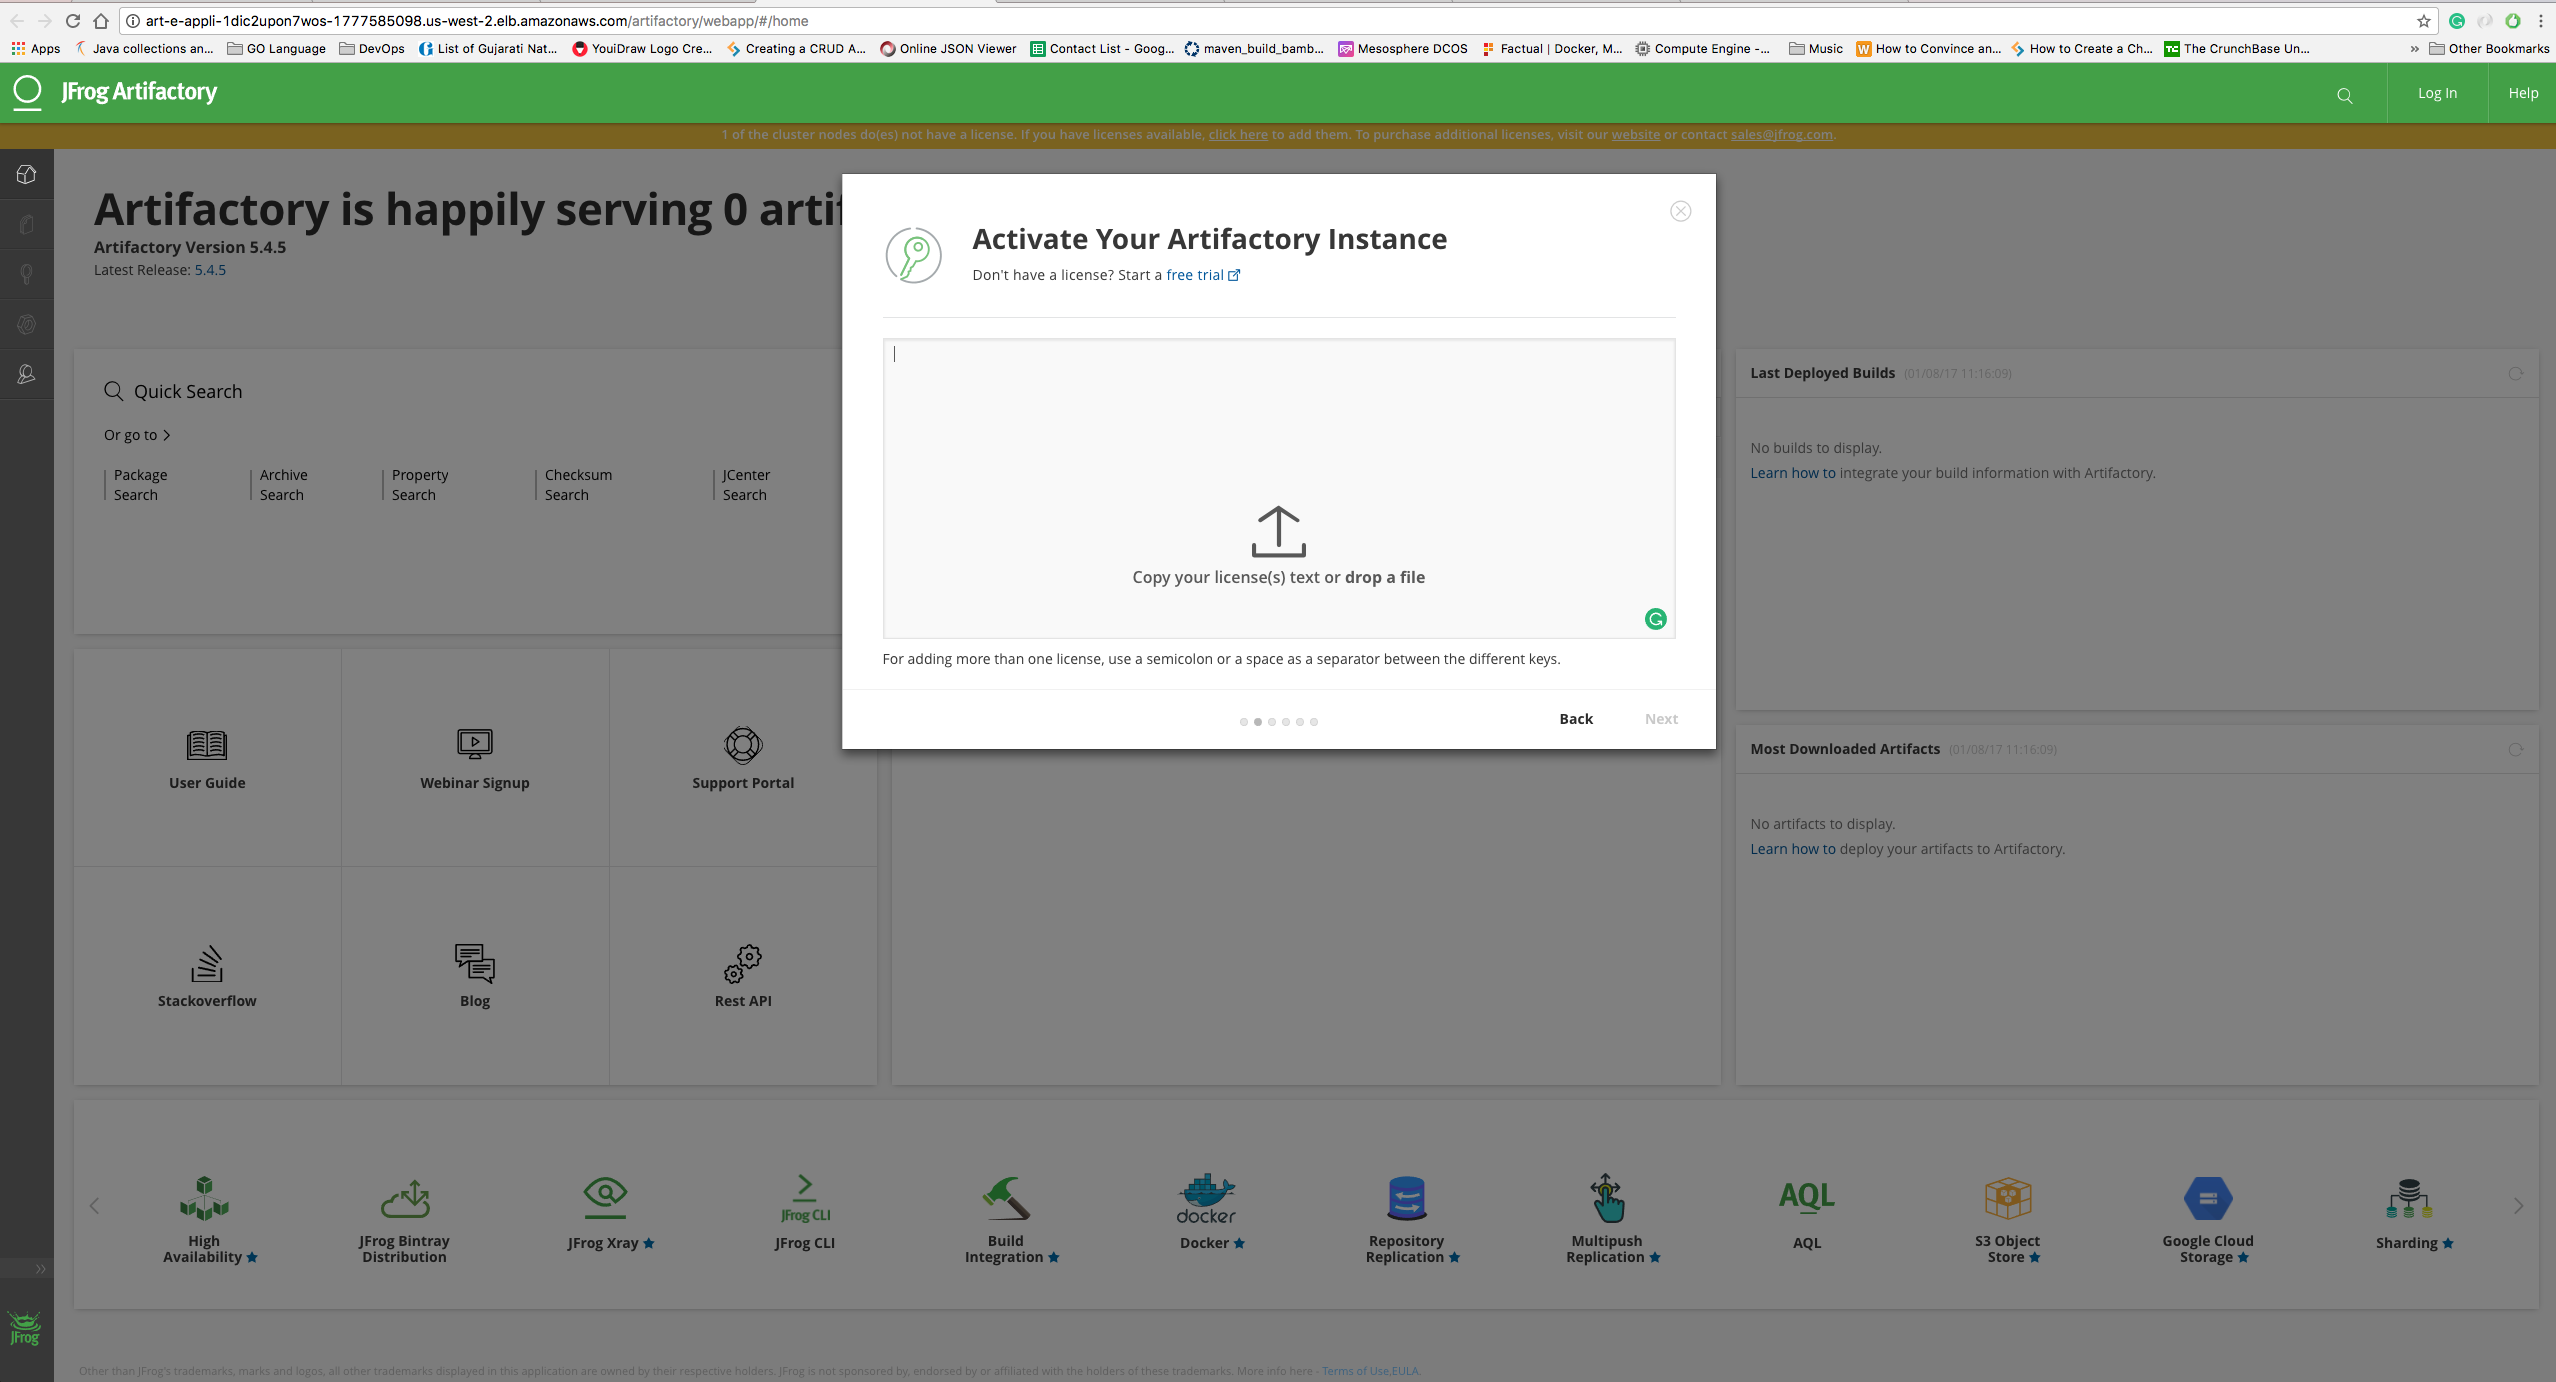Open the Builds section from the sidebar
Screen dimensions: 2556x1382
click(x=26, y=323)
